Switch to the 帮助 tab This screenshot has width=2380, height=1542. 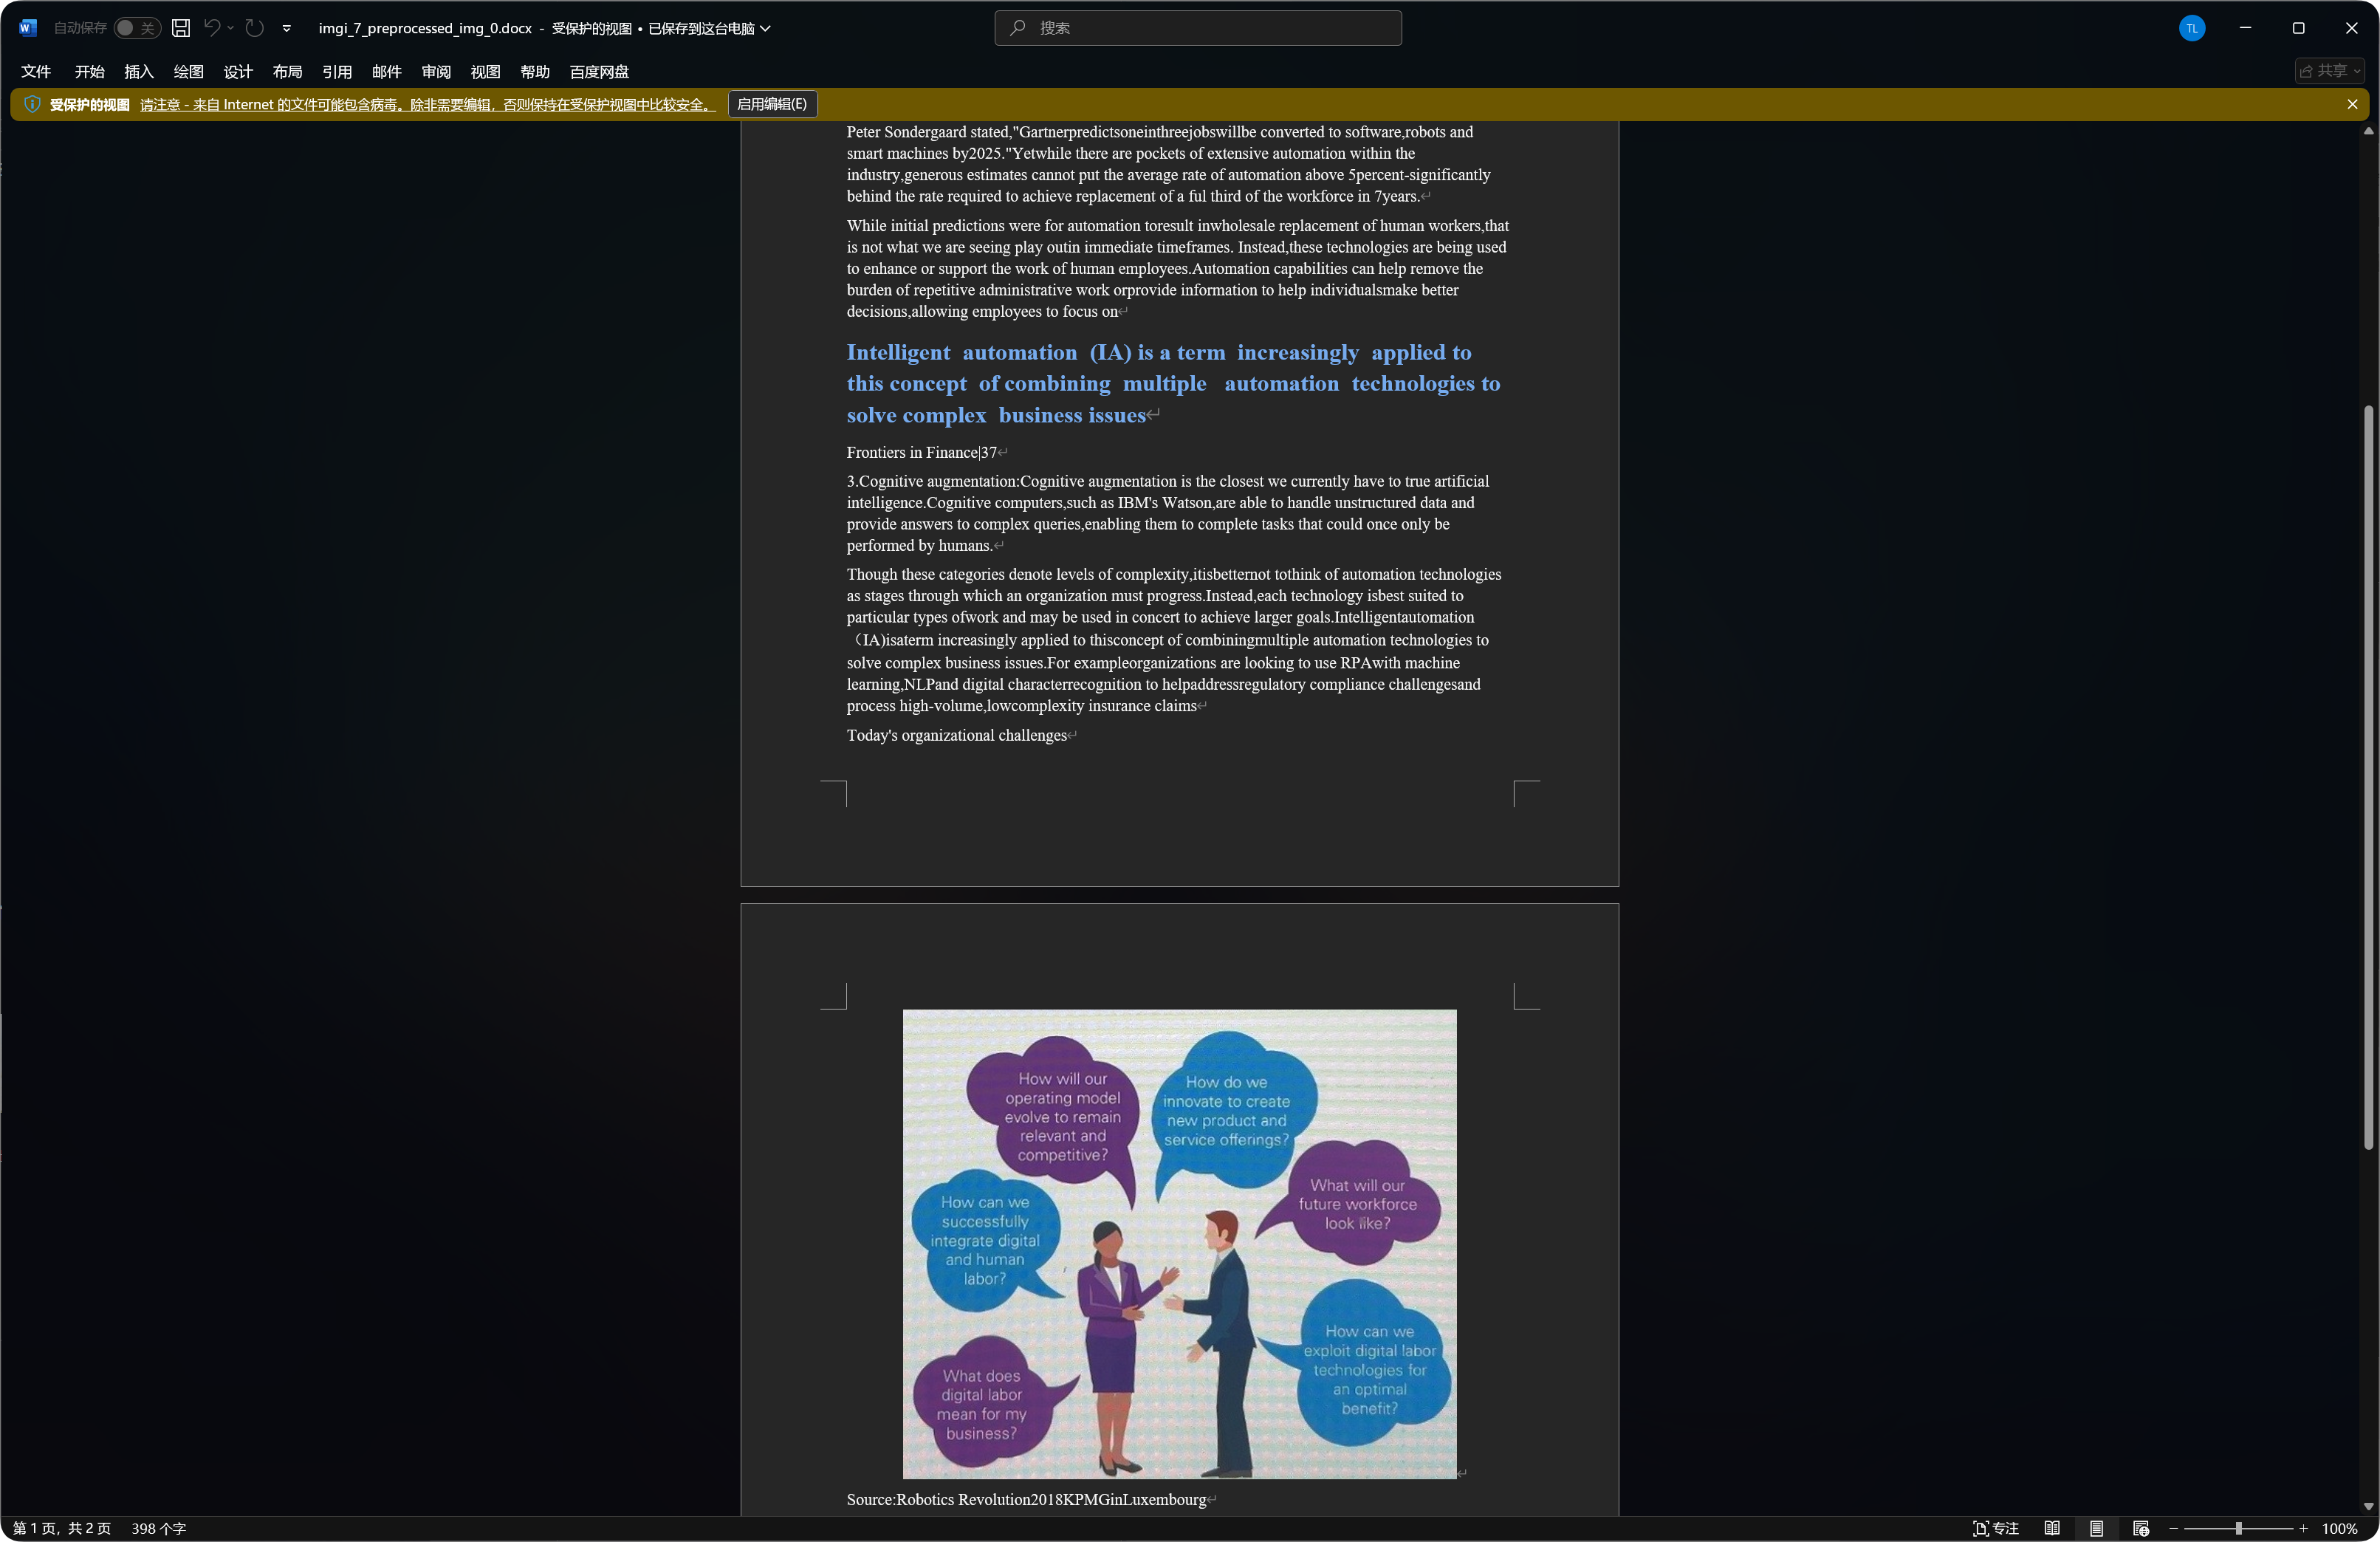pyautogui.click(x=535, y=71)
